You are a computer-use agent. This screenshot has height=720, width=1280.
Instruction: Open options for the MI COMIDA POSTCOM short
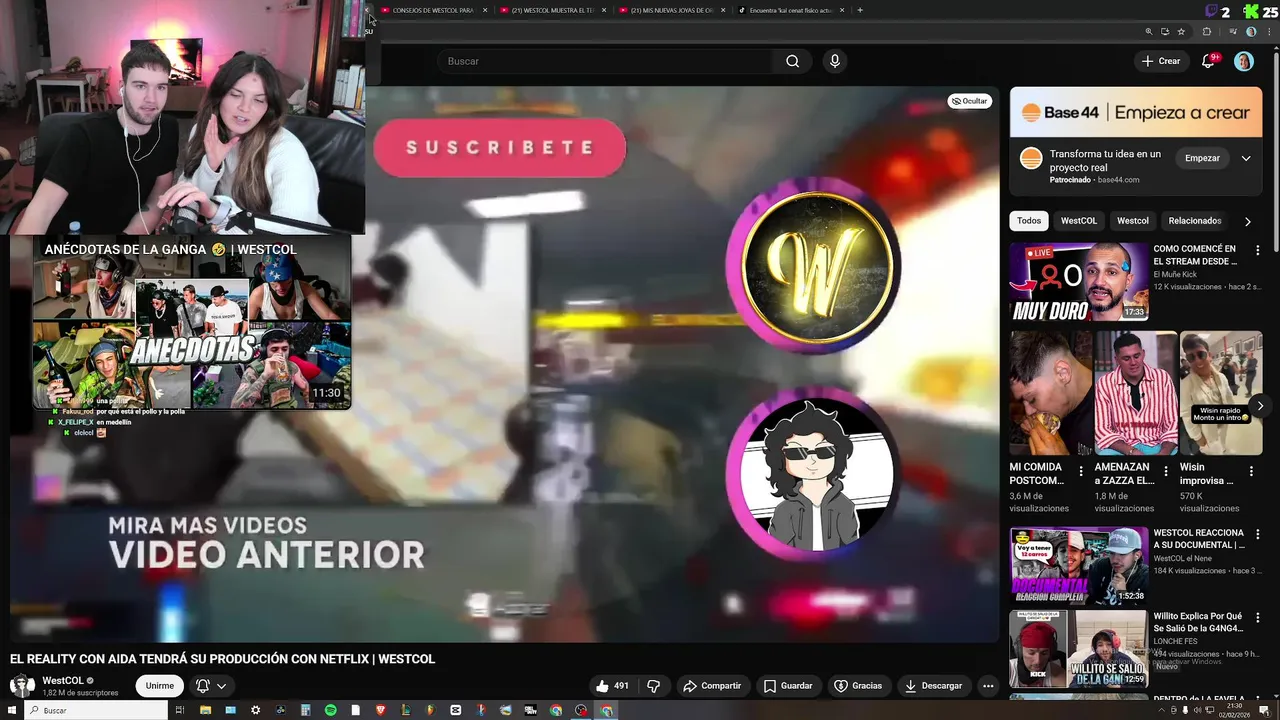[x=1081, y=470]
